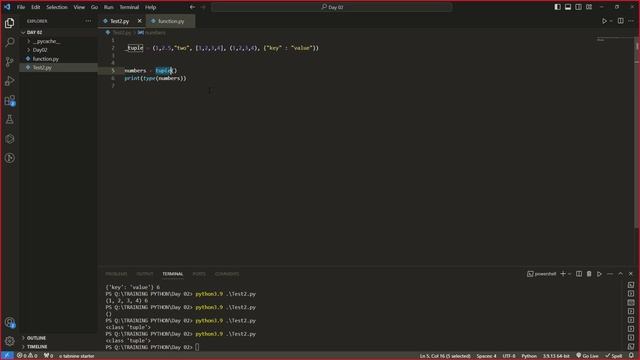Select the TERMINAL panel tab
Screen dimensions: 640x360
(173, 274)
